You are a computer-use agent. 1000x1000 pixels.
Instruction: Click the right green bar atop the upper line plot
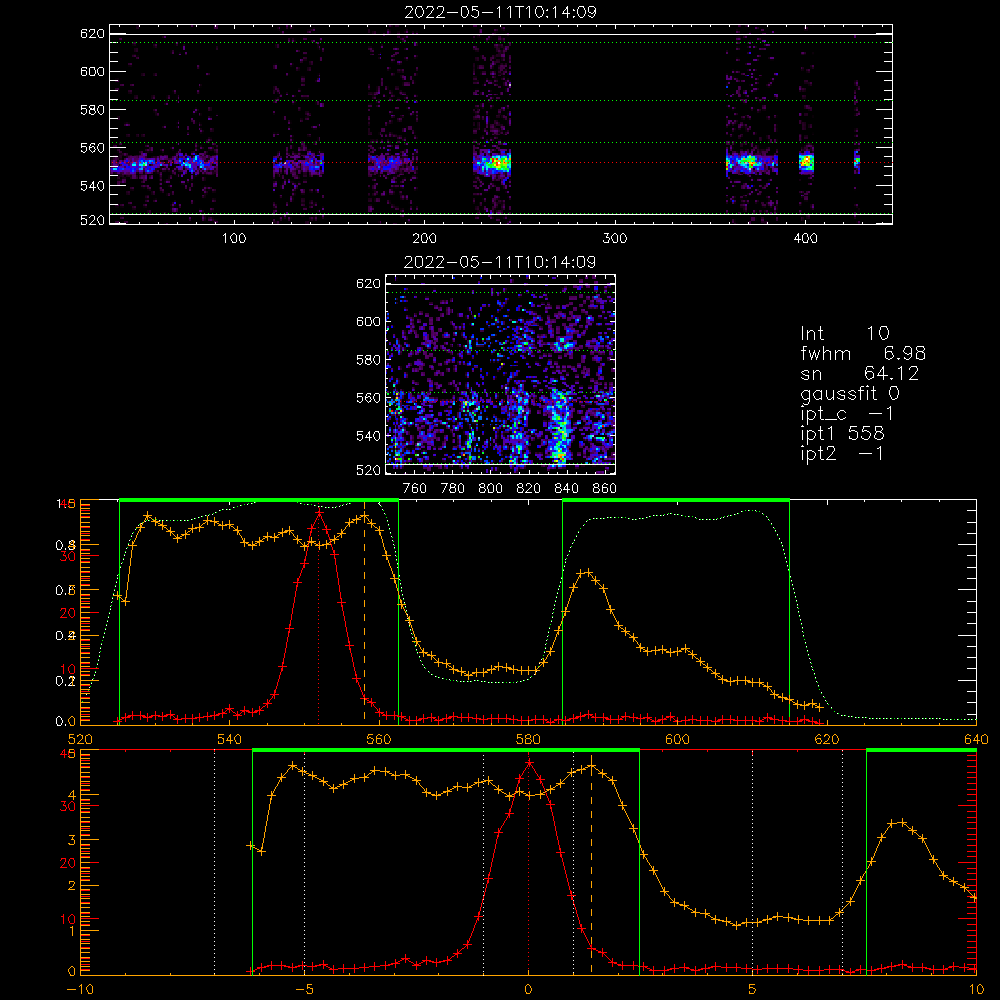[676, 500]
